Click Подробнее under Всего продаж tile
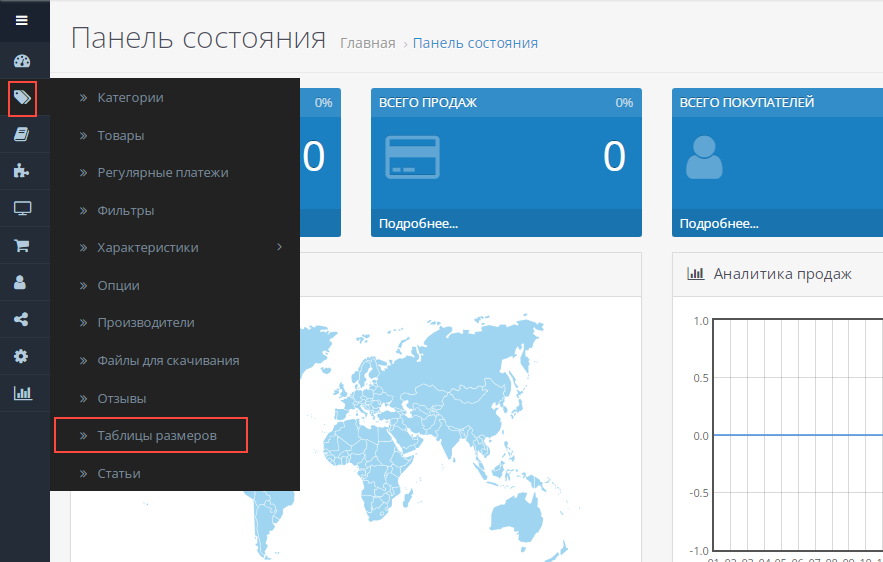883x562 pixels. (418, 223)
